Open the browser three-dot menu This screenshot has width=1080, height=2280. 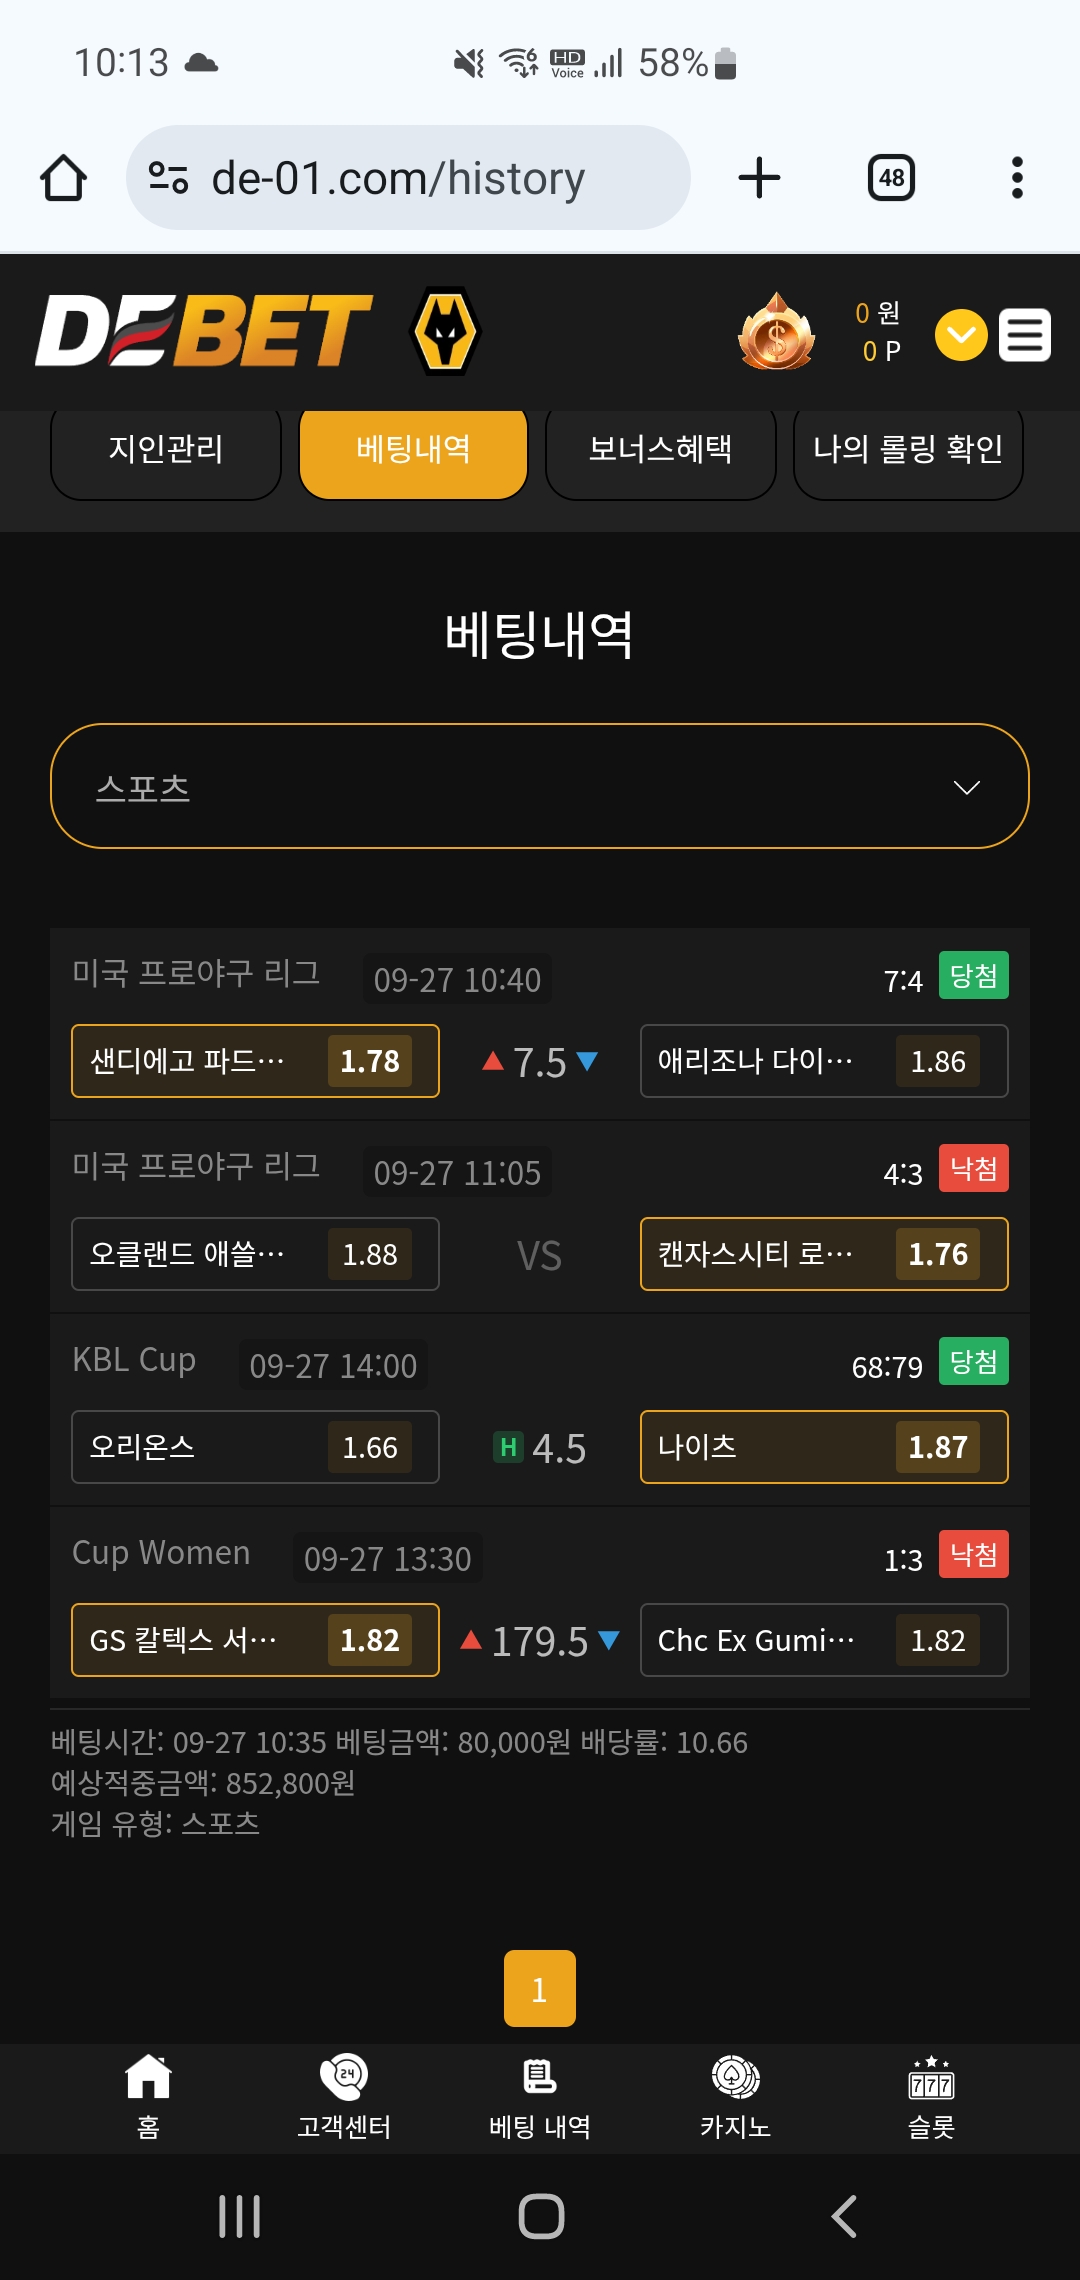[x=1017, y=178]
